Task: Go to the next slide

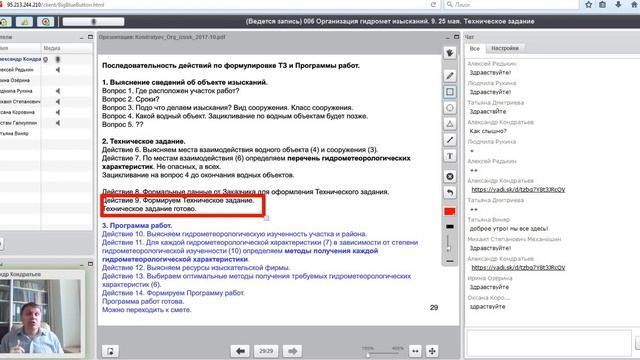Action: pos(292,351)
